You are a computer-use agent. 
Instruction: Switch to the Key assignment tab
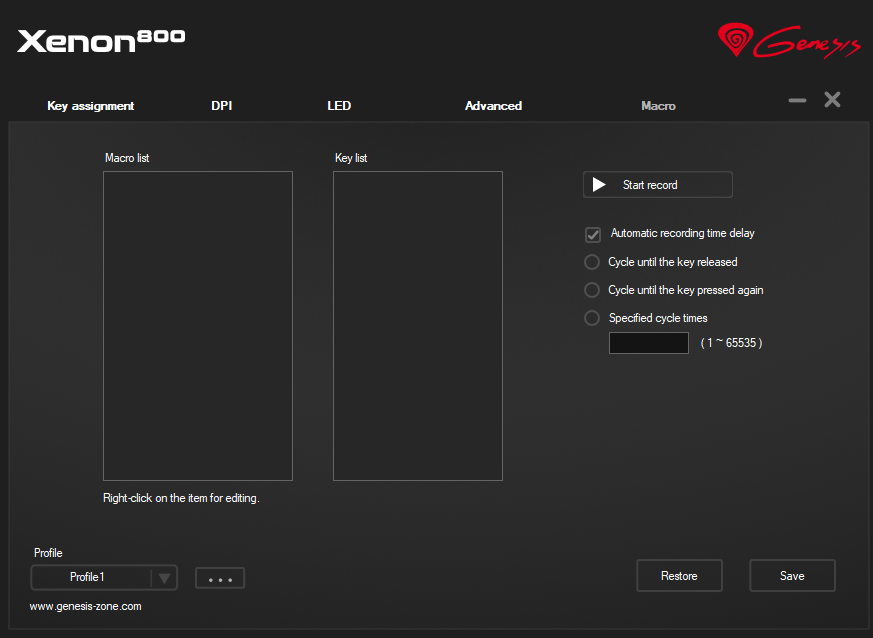coord(91,106)
